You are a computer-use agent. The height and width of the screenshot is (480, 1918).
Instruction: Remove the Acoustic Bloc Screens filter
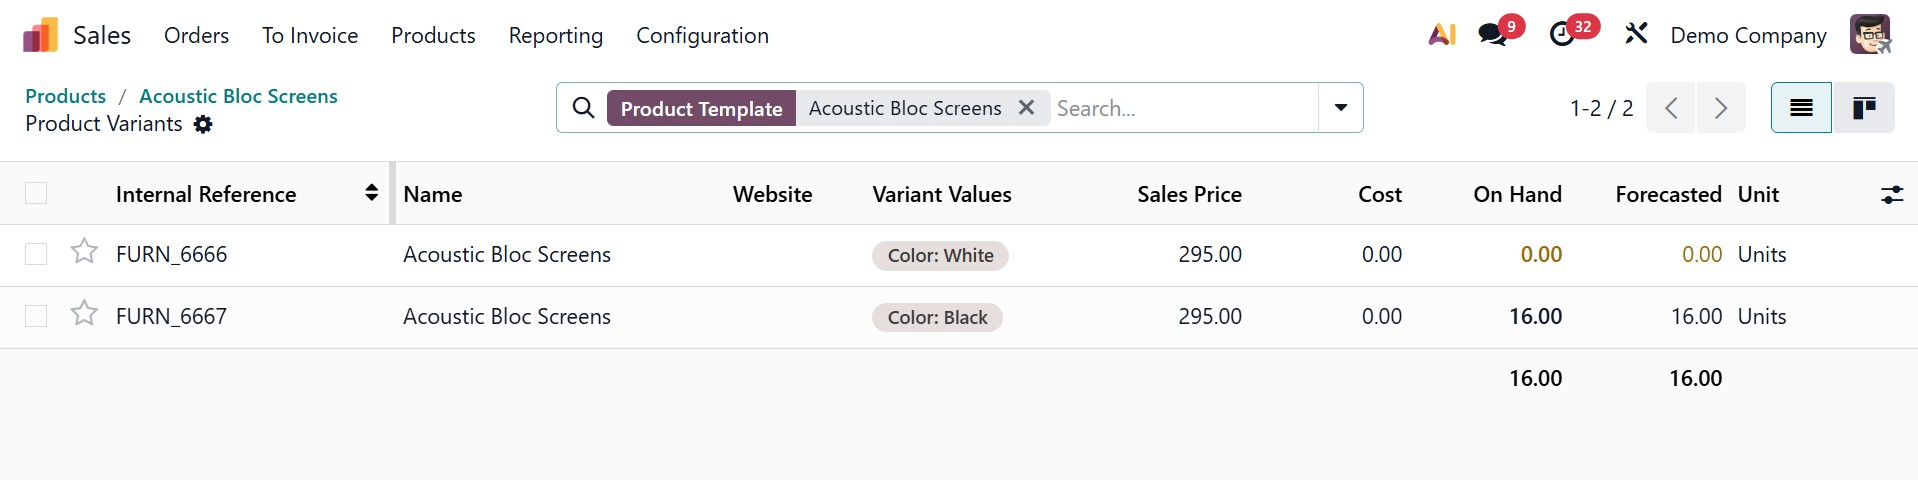click(1026, 108)
